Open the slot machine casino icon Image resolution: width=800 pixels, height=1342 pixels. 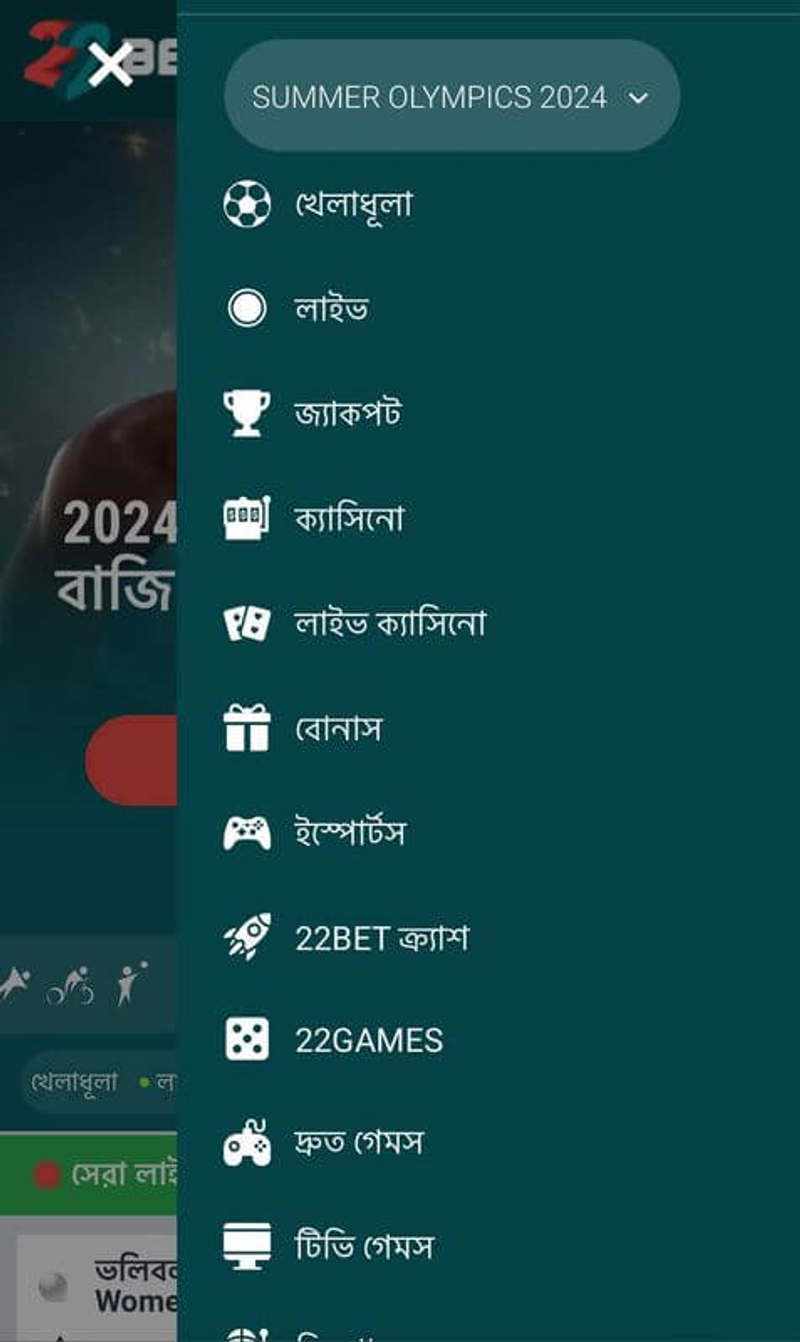click(246, 518)
